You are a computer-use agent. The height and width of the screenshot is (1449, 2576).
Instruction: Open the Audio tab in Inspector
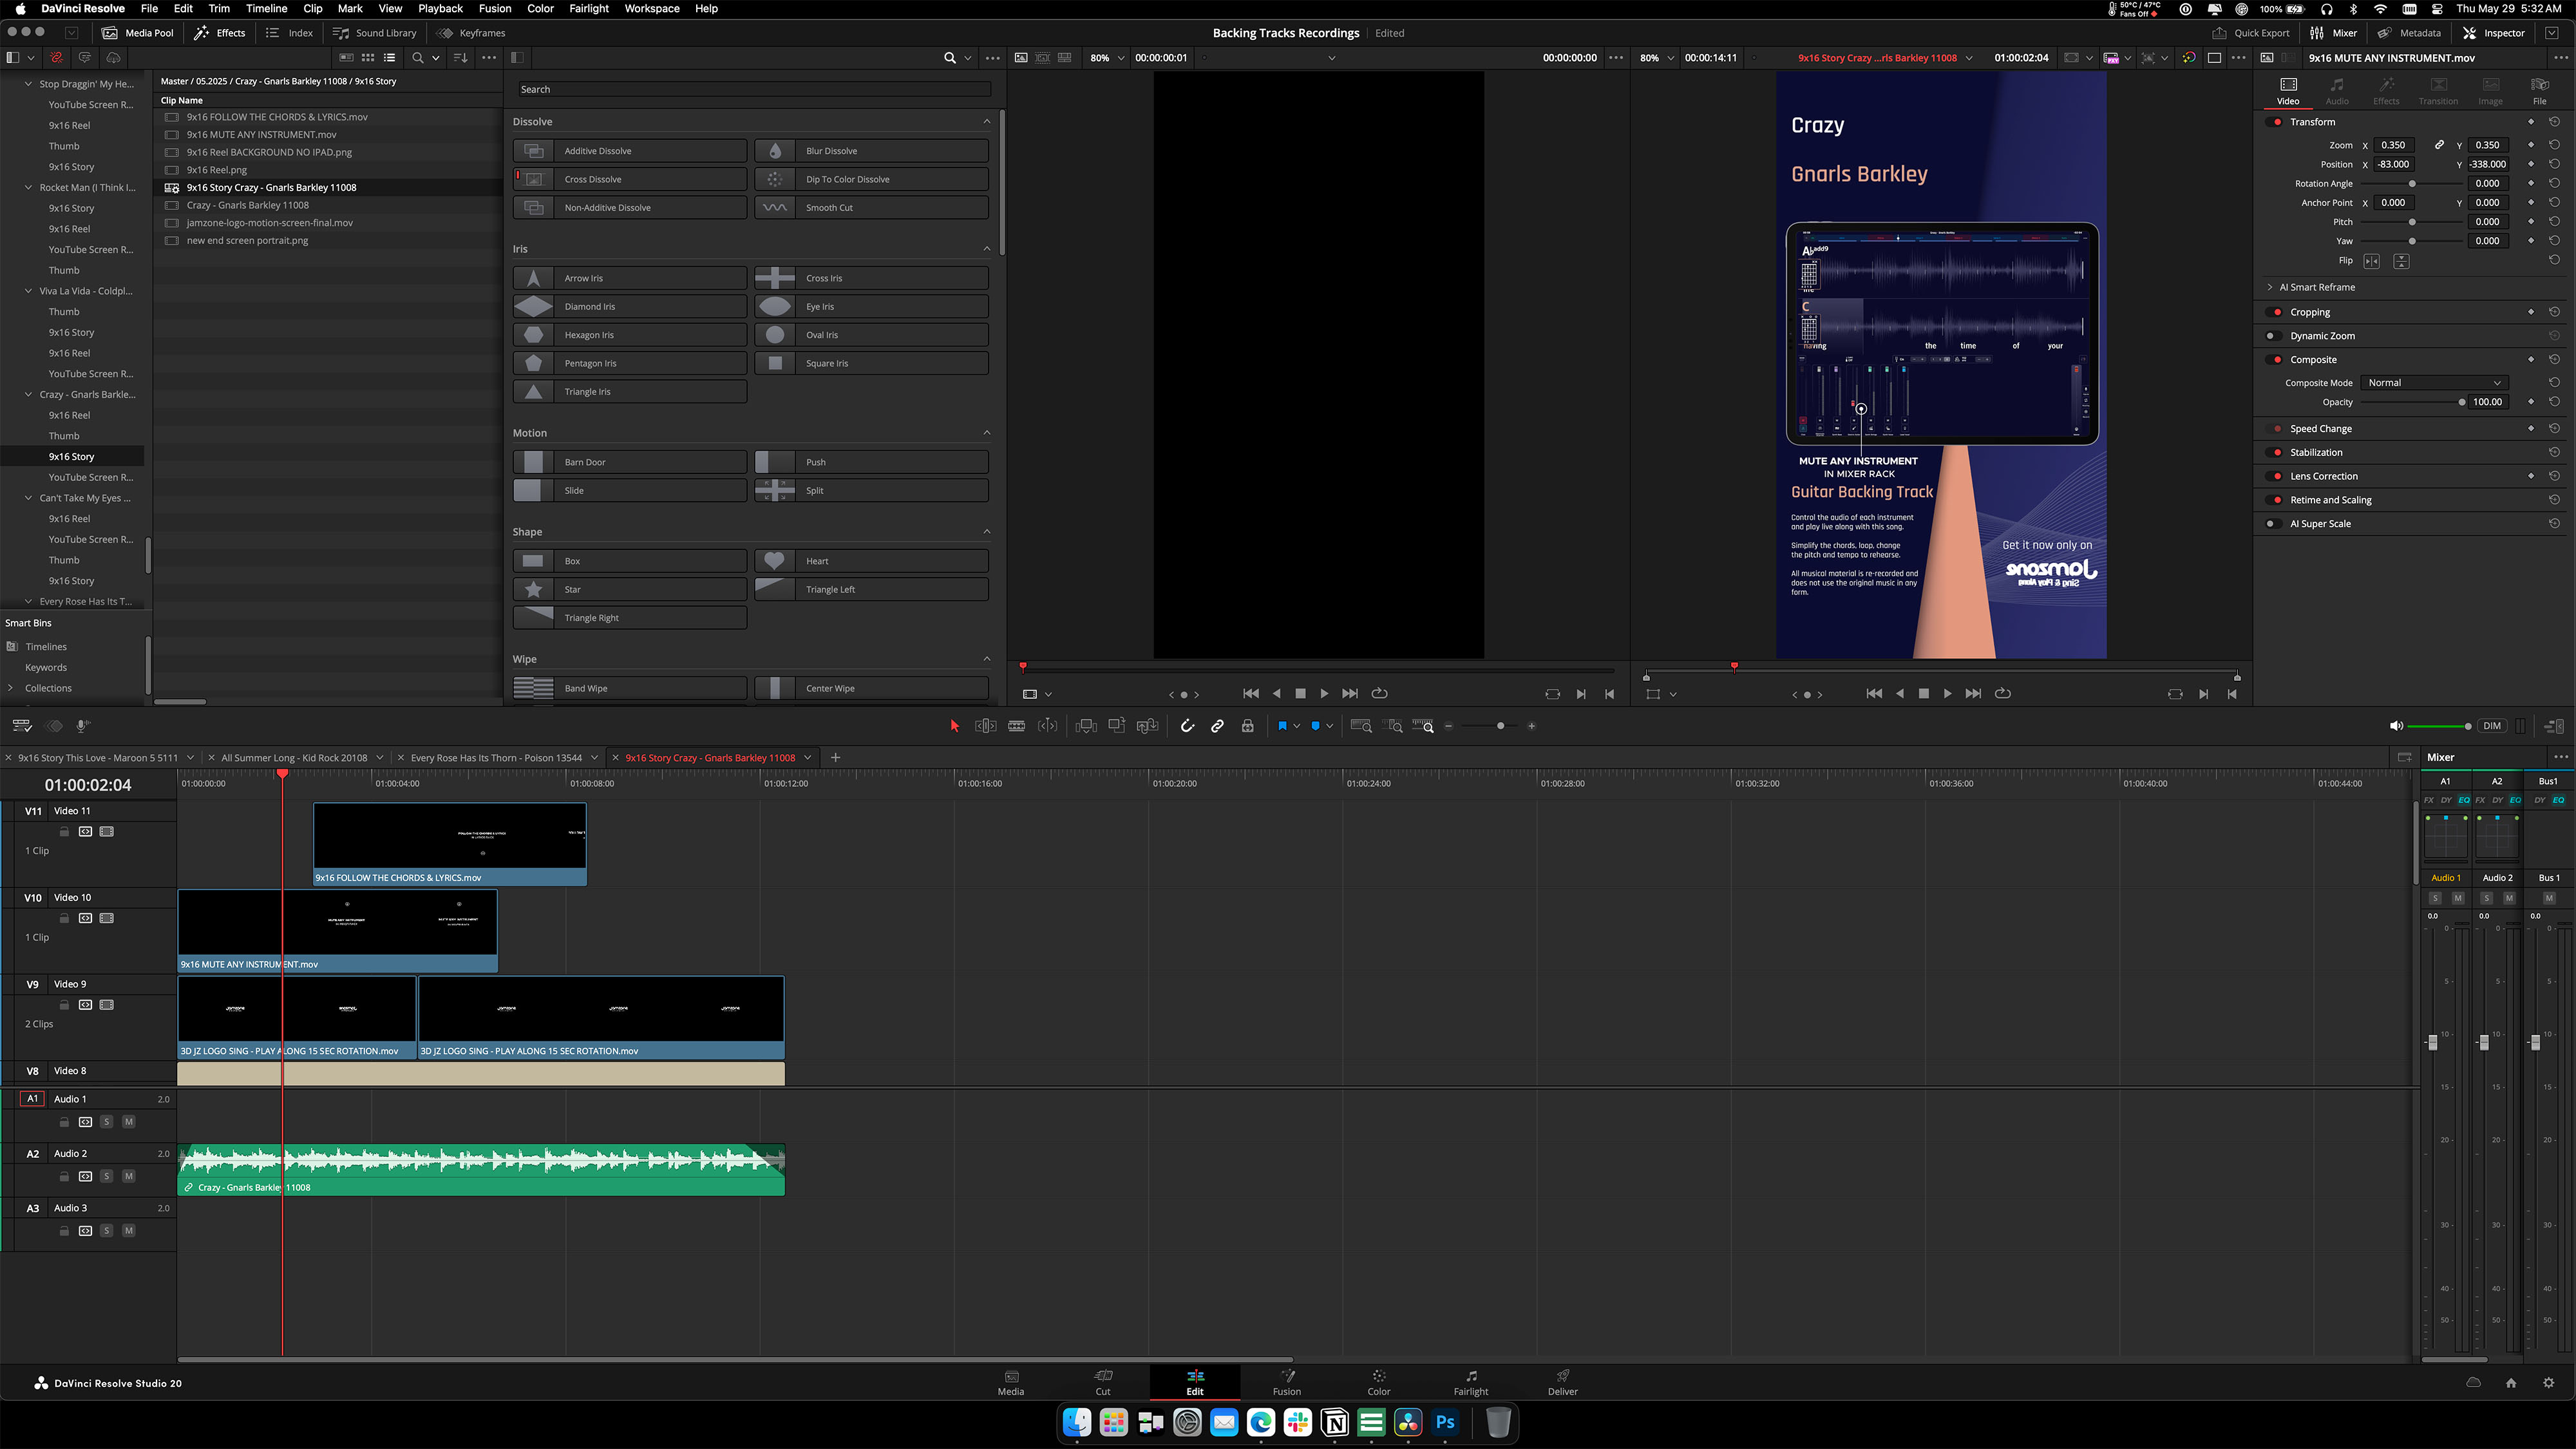point(2337,90)
